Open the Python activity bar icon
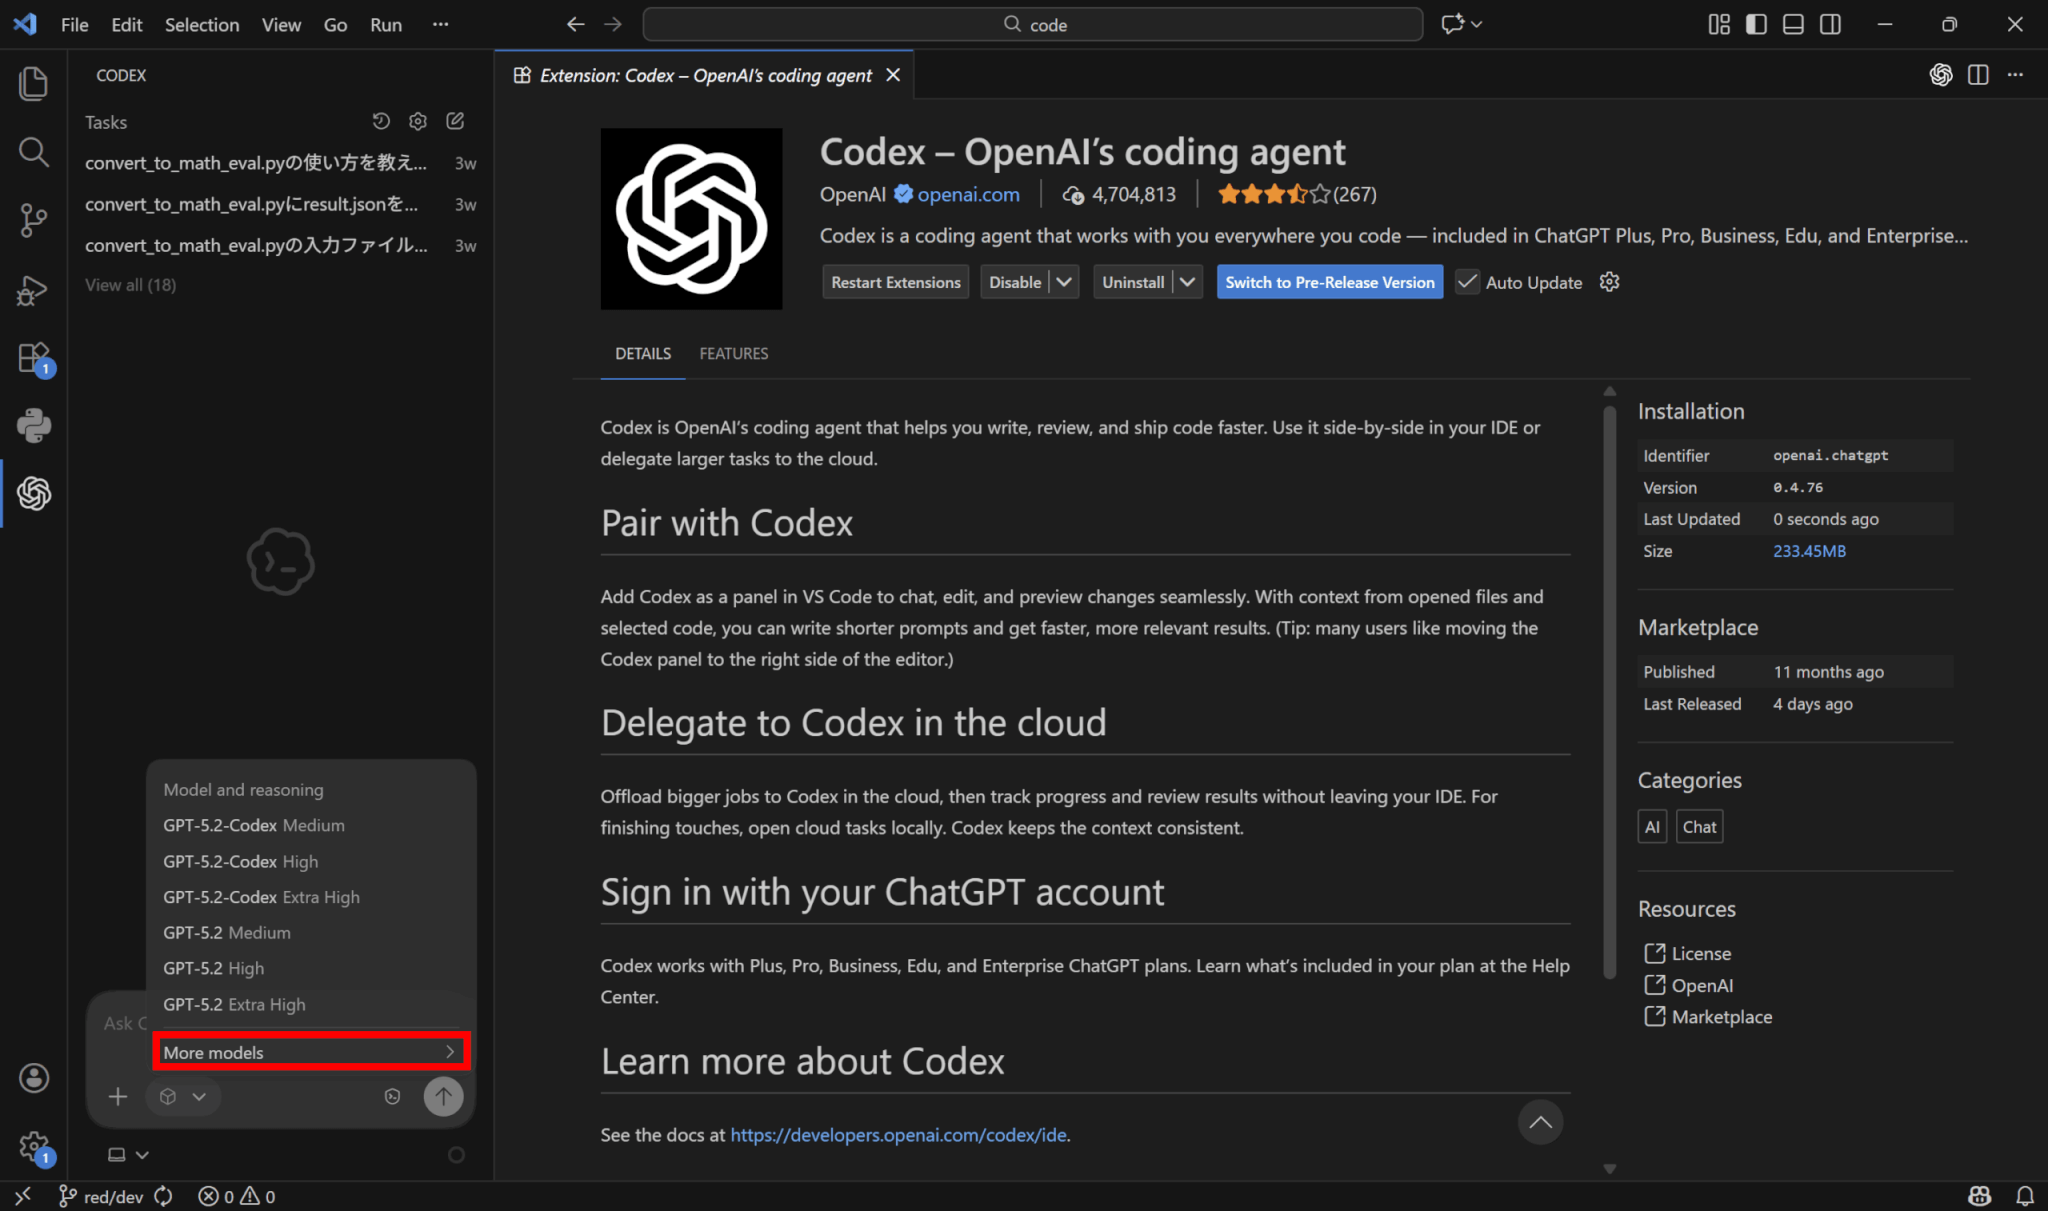Screen dimensions: 2048x1211 pyautogui.click(x=34, y=425)
